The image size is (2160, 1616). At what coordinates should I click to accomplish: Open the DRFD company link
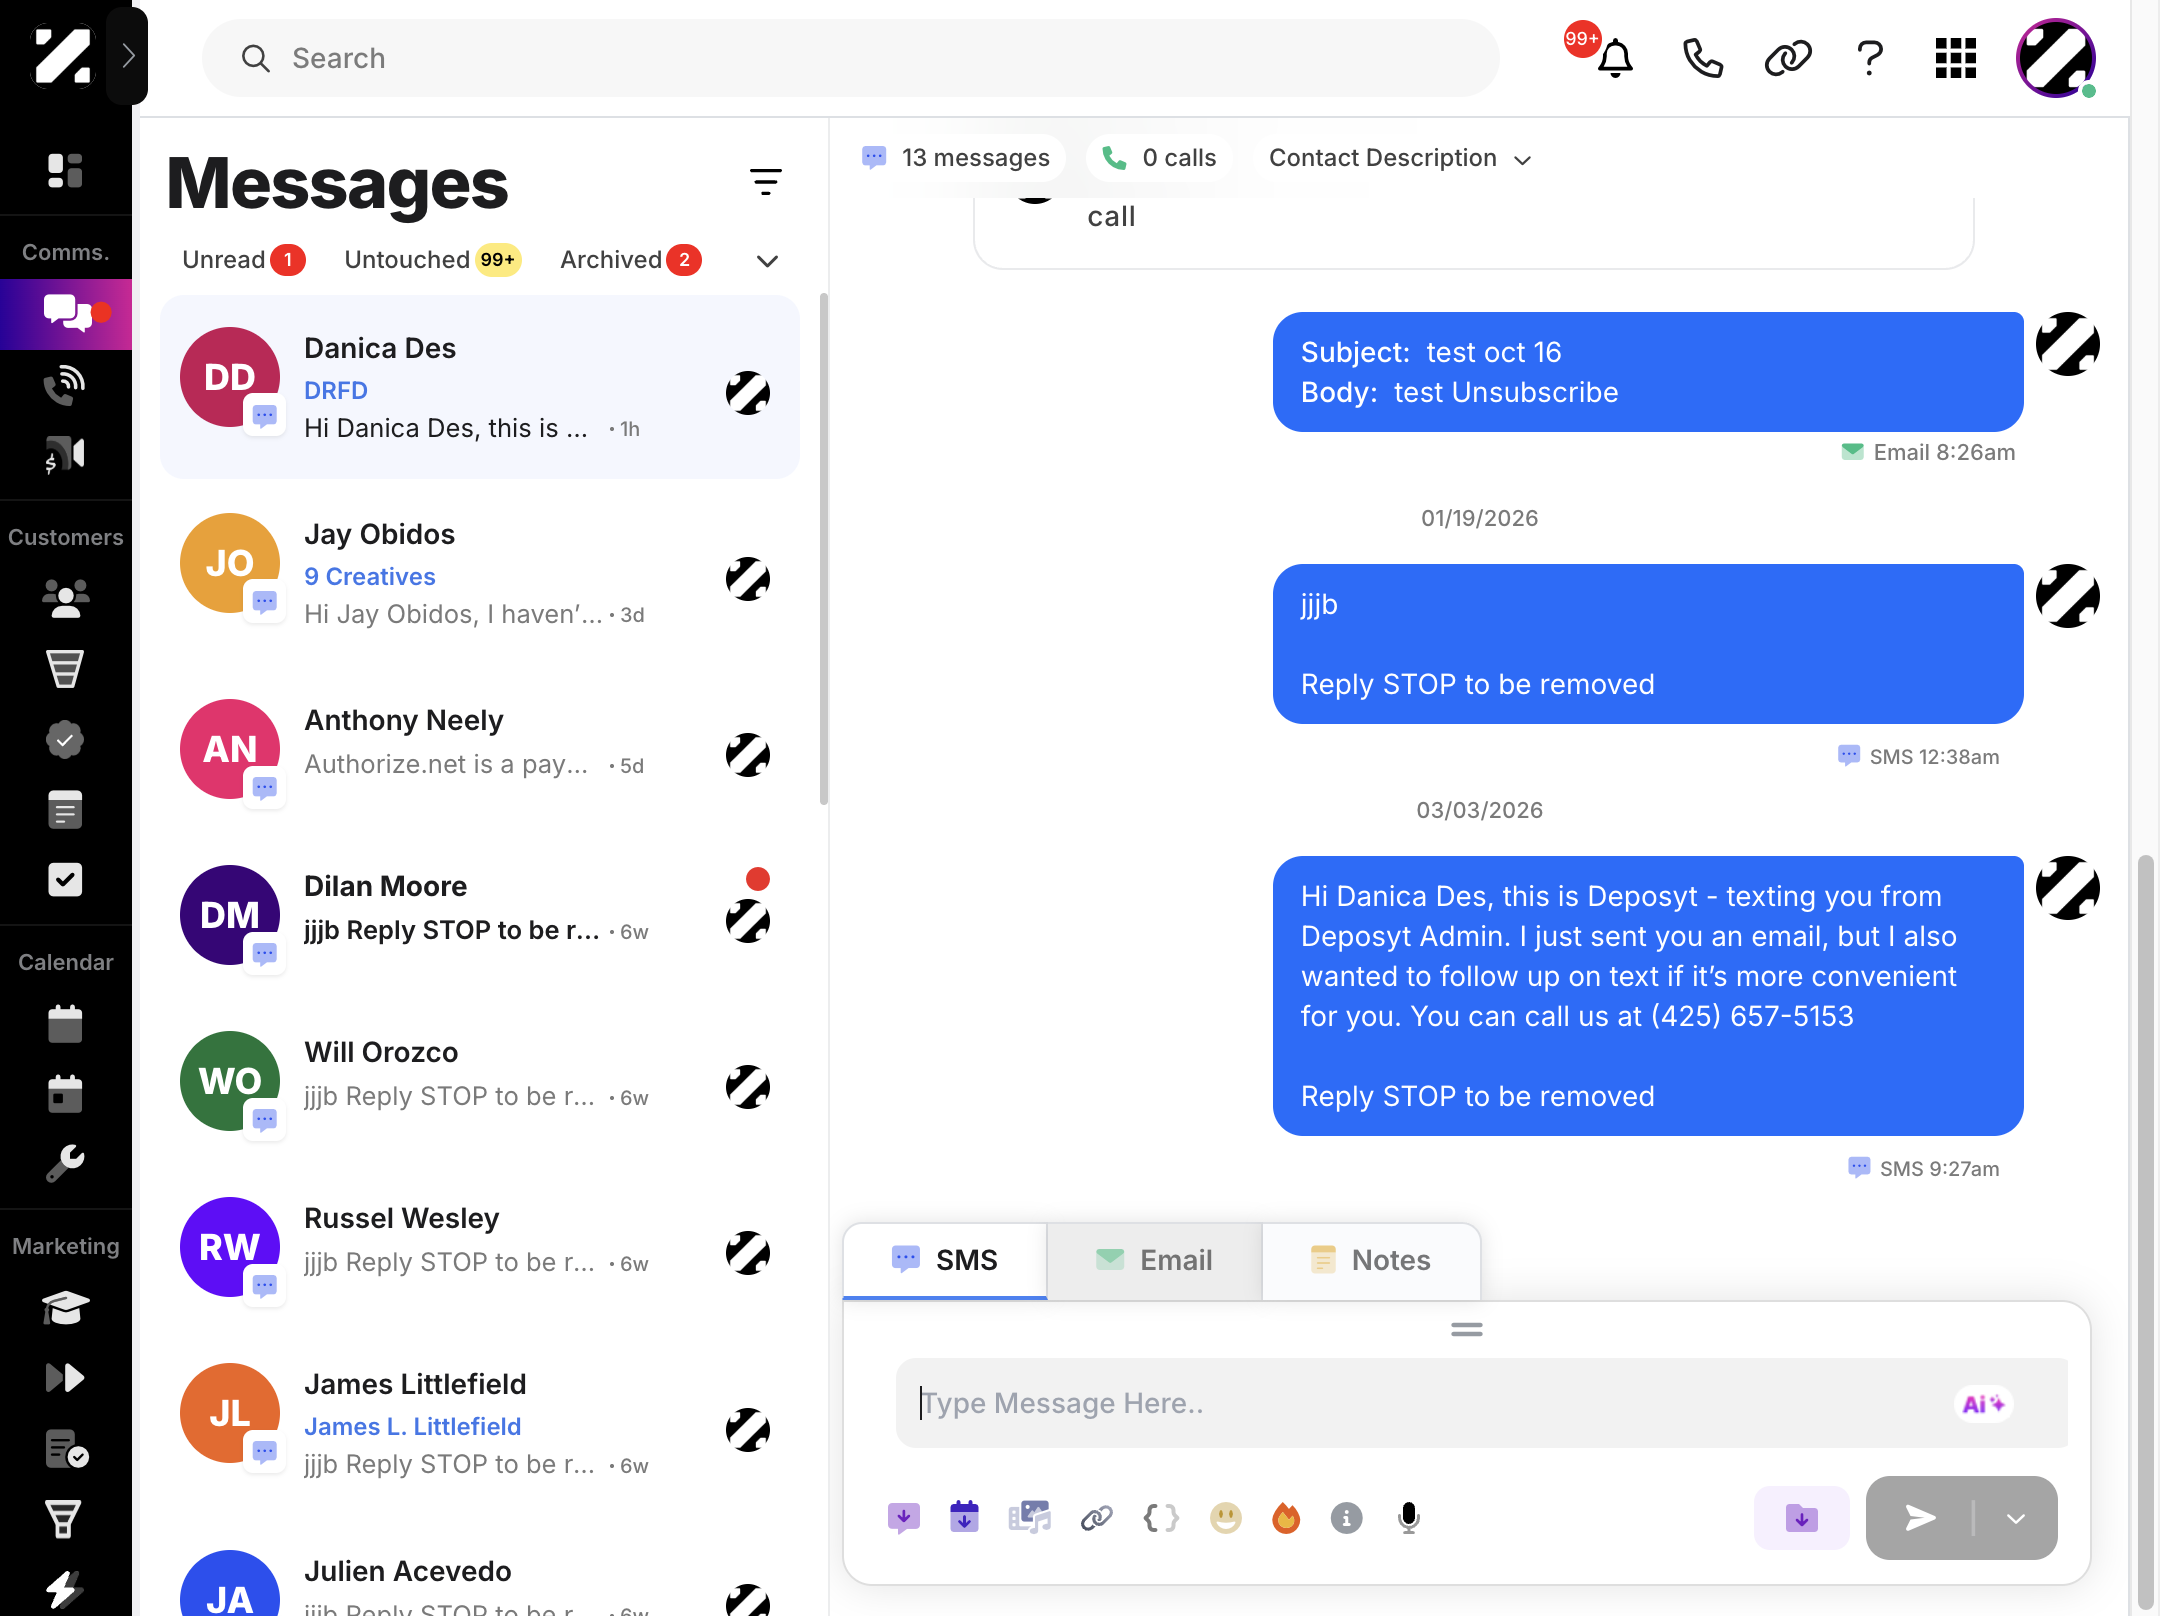click(x=335, y=391)
